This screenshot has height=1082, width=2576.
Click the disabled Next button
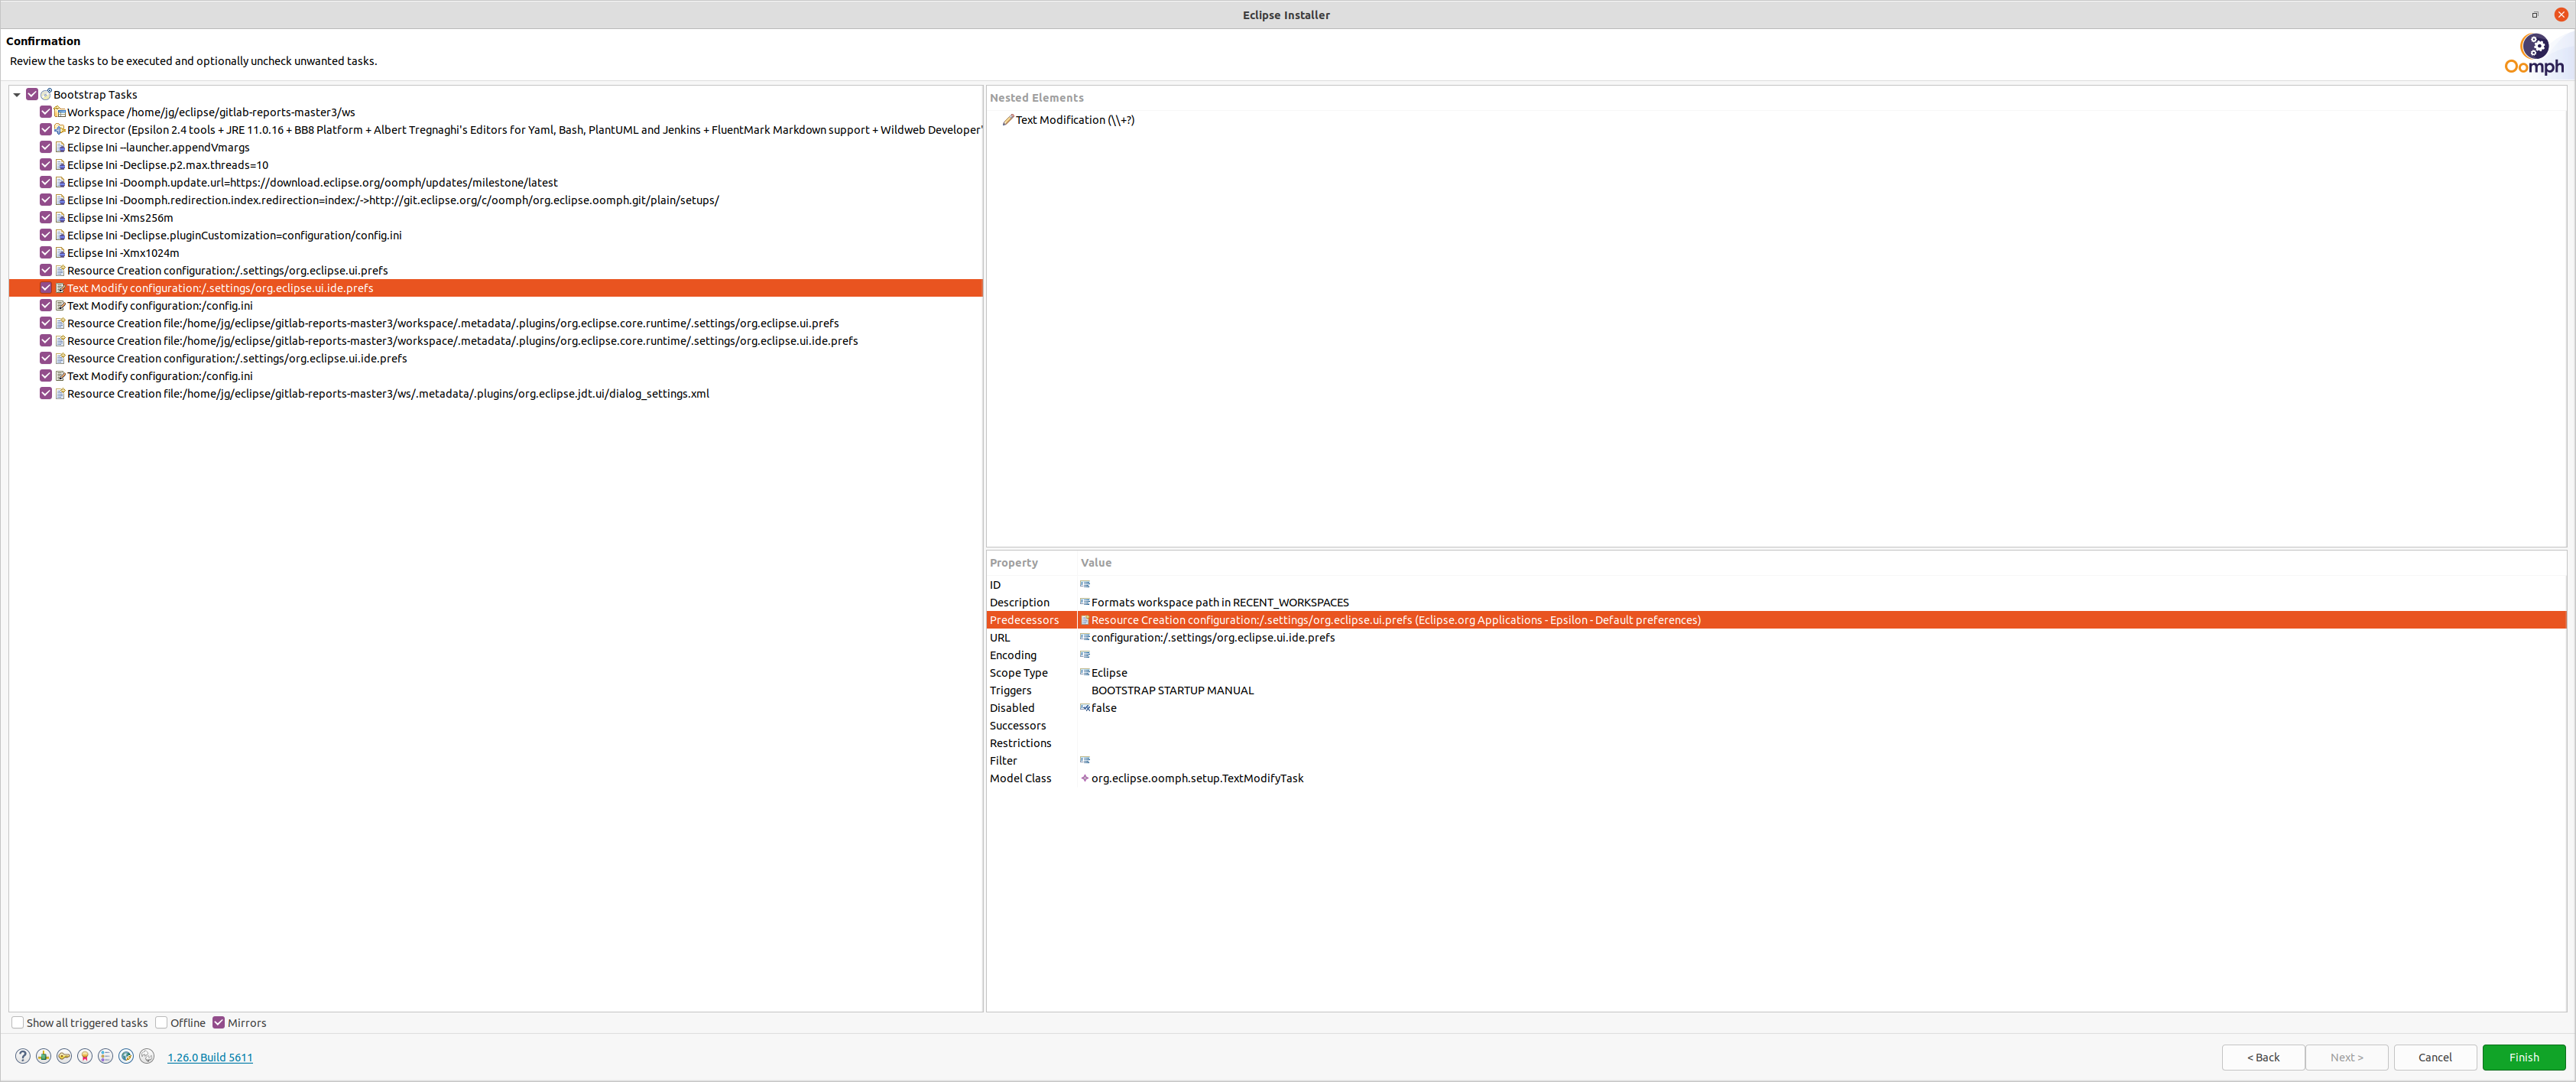pyautogui.click(x=2346, y=1057)
